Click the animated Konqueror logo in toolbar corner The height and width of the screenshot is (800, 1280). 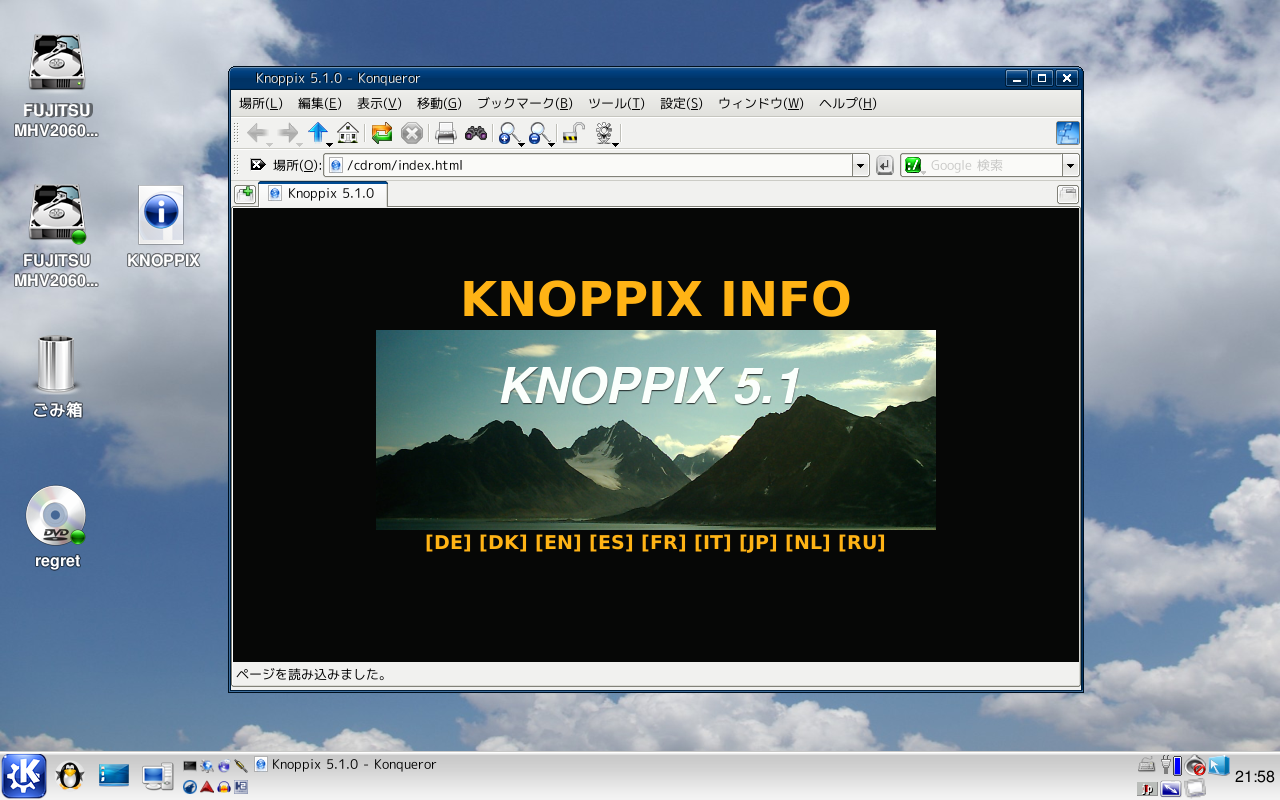tap(1067, 133)
